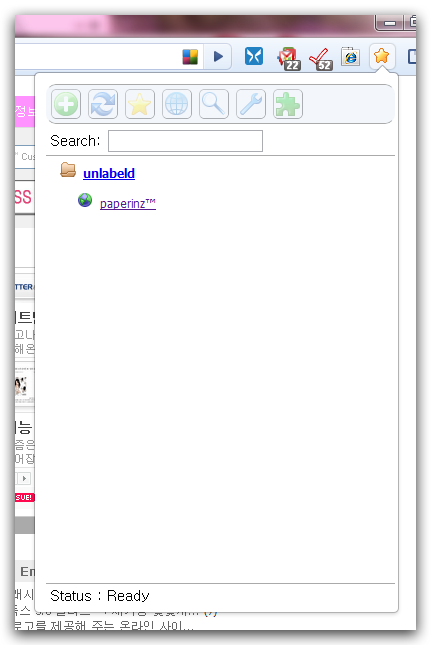Image resolution: width=431 pixels, height=645 pixels.
Task: Open the unlabeld folder link
Action: coord(109,173)
